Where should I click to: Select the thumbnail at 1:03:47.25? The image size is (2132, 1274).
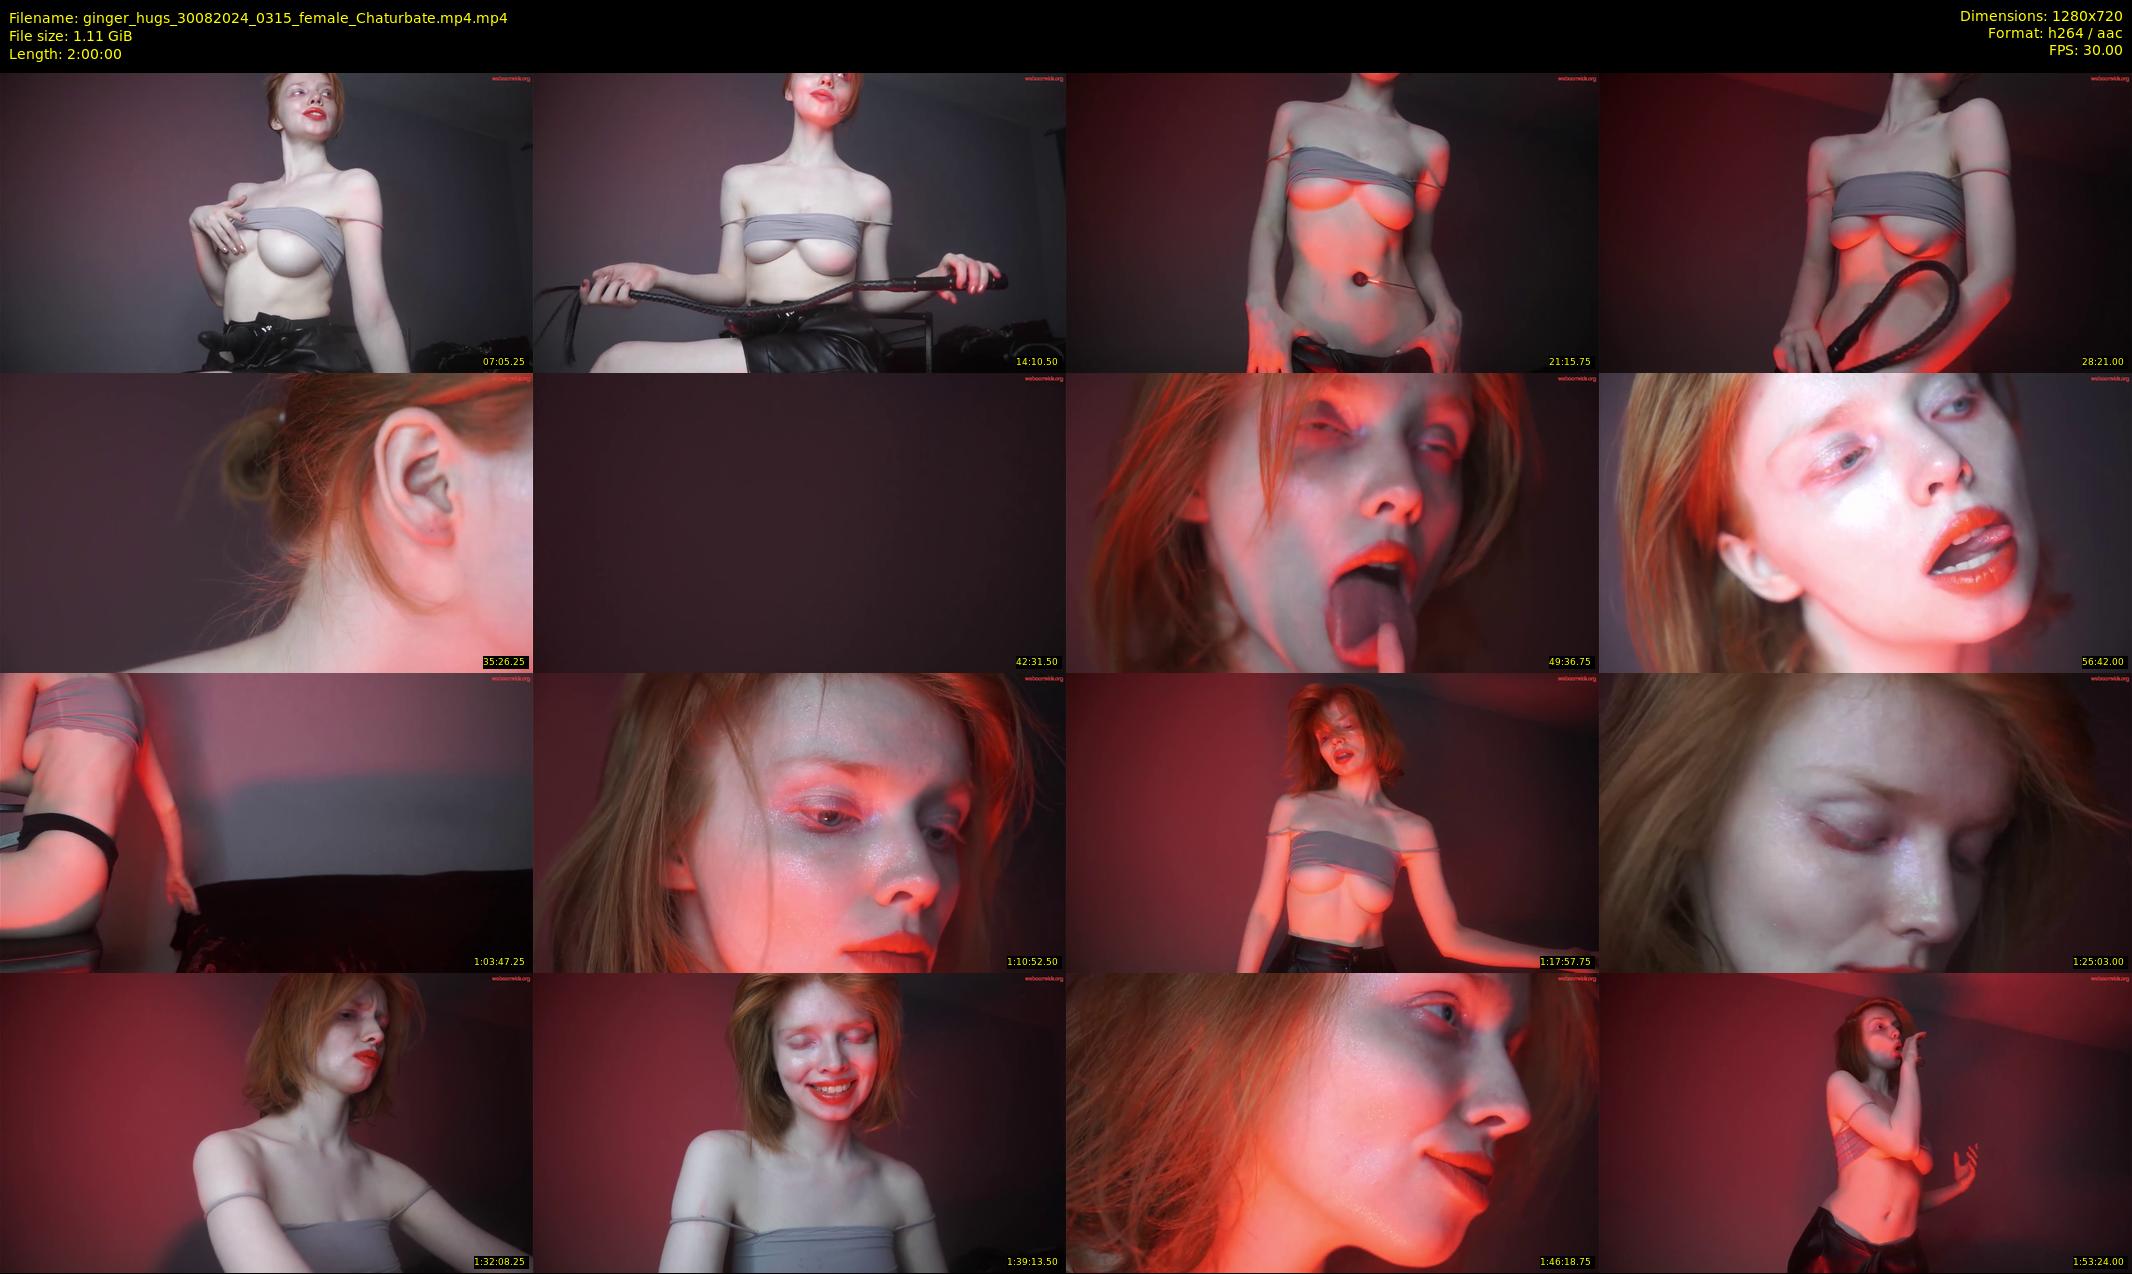266,822
